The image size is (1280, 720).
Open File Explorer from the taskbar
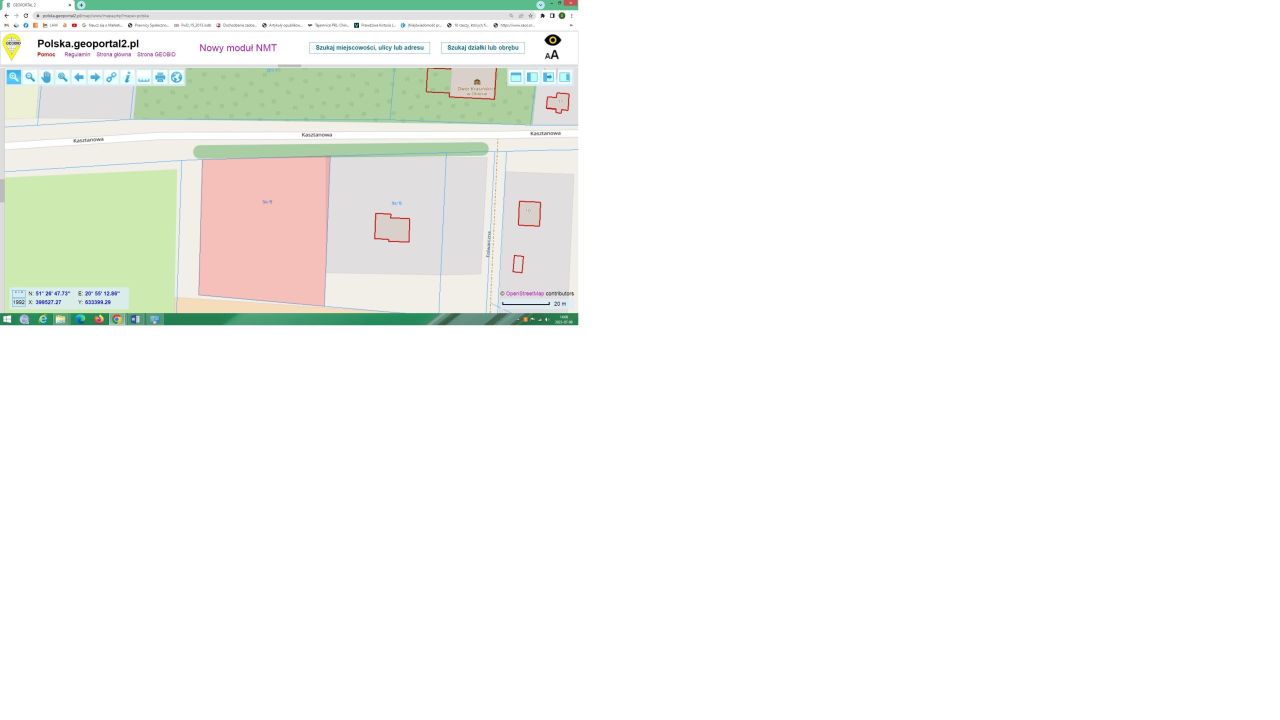coord(61,320)
